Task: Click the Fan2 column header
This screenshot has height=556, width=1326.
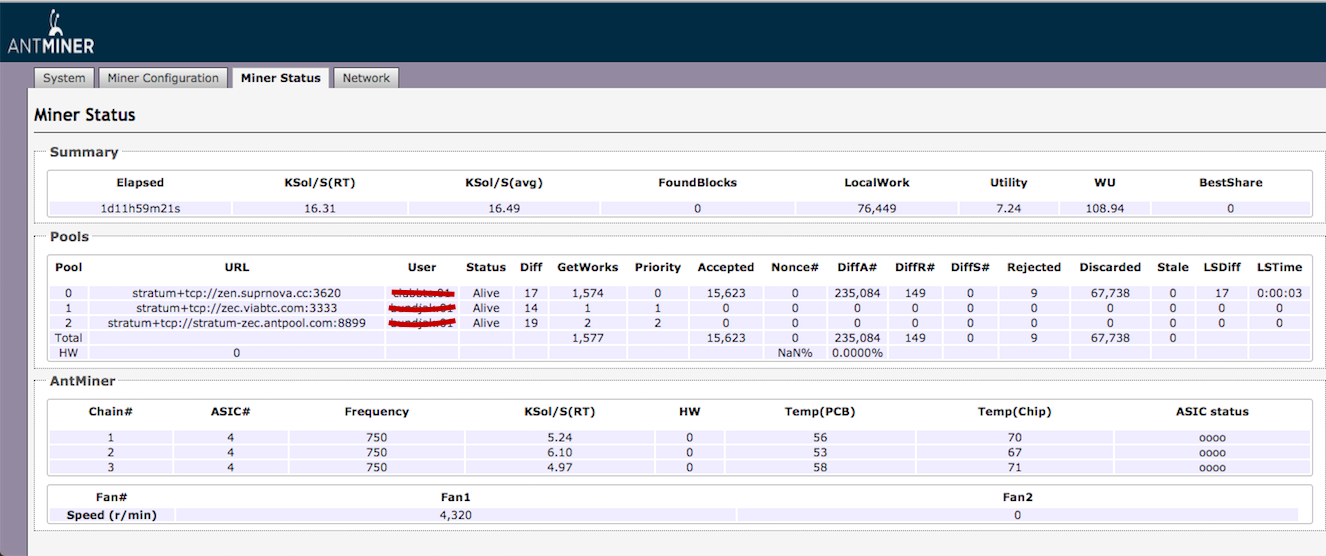Action: 1017,496
